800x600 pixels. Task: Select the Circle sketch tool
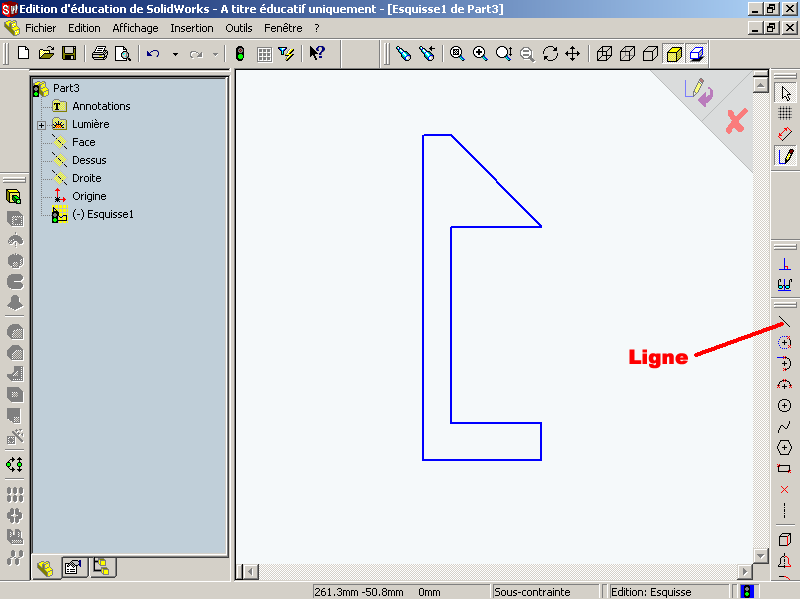(x=785, y=405)
